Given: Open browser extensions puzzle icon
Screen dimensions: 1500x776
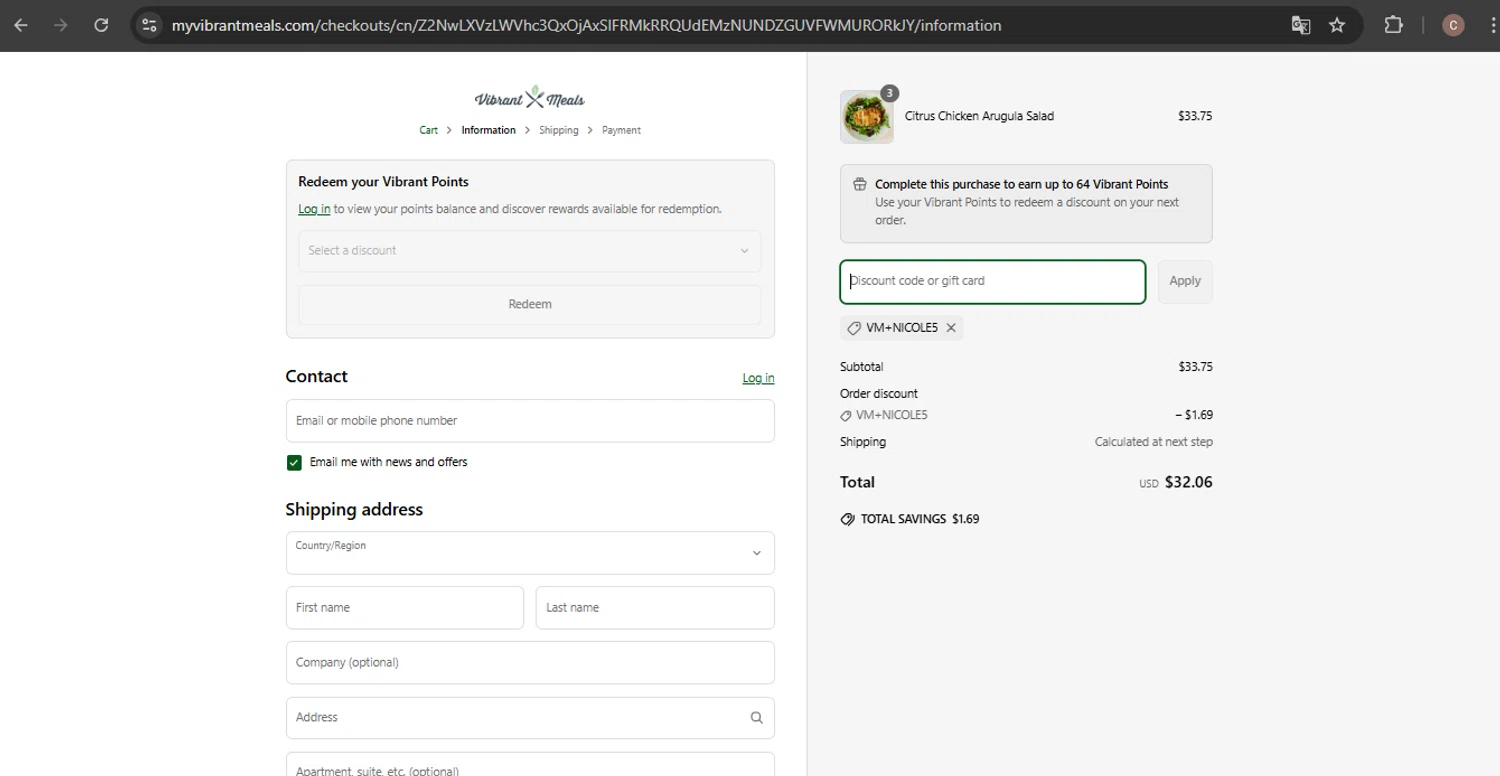Looking at the screenshot, I should point(1393,25).
